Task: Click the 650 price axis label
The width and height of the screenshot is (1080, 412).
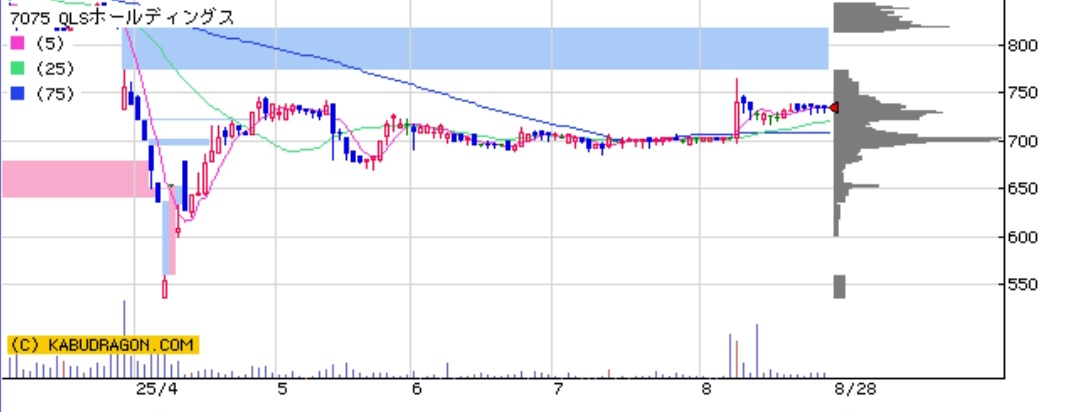Action: [x=1023, y=189]
